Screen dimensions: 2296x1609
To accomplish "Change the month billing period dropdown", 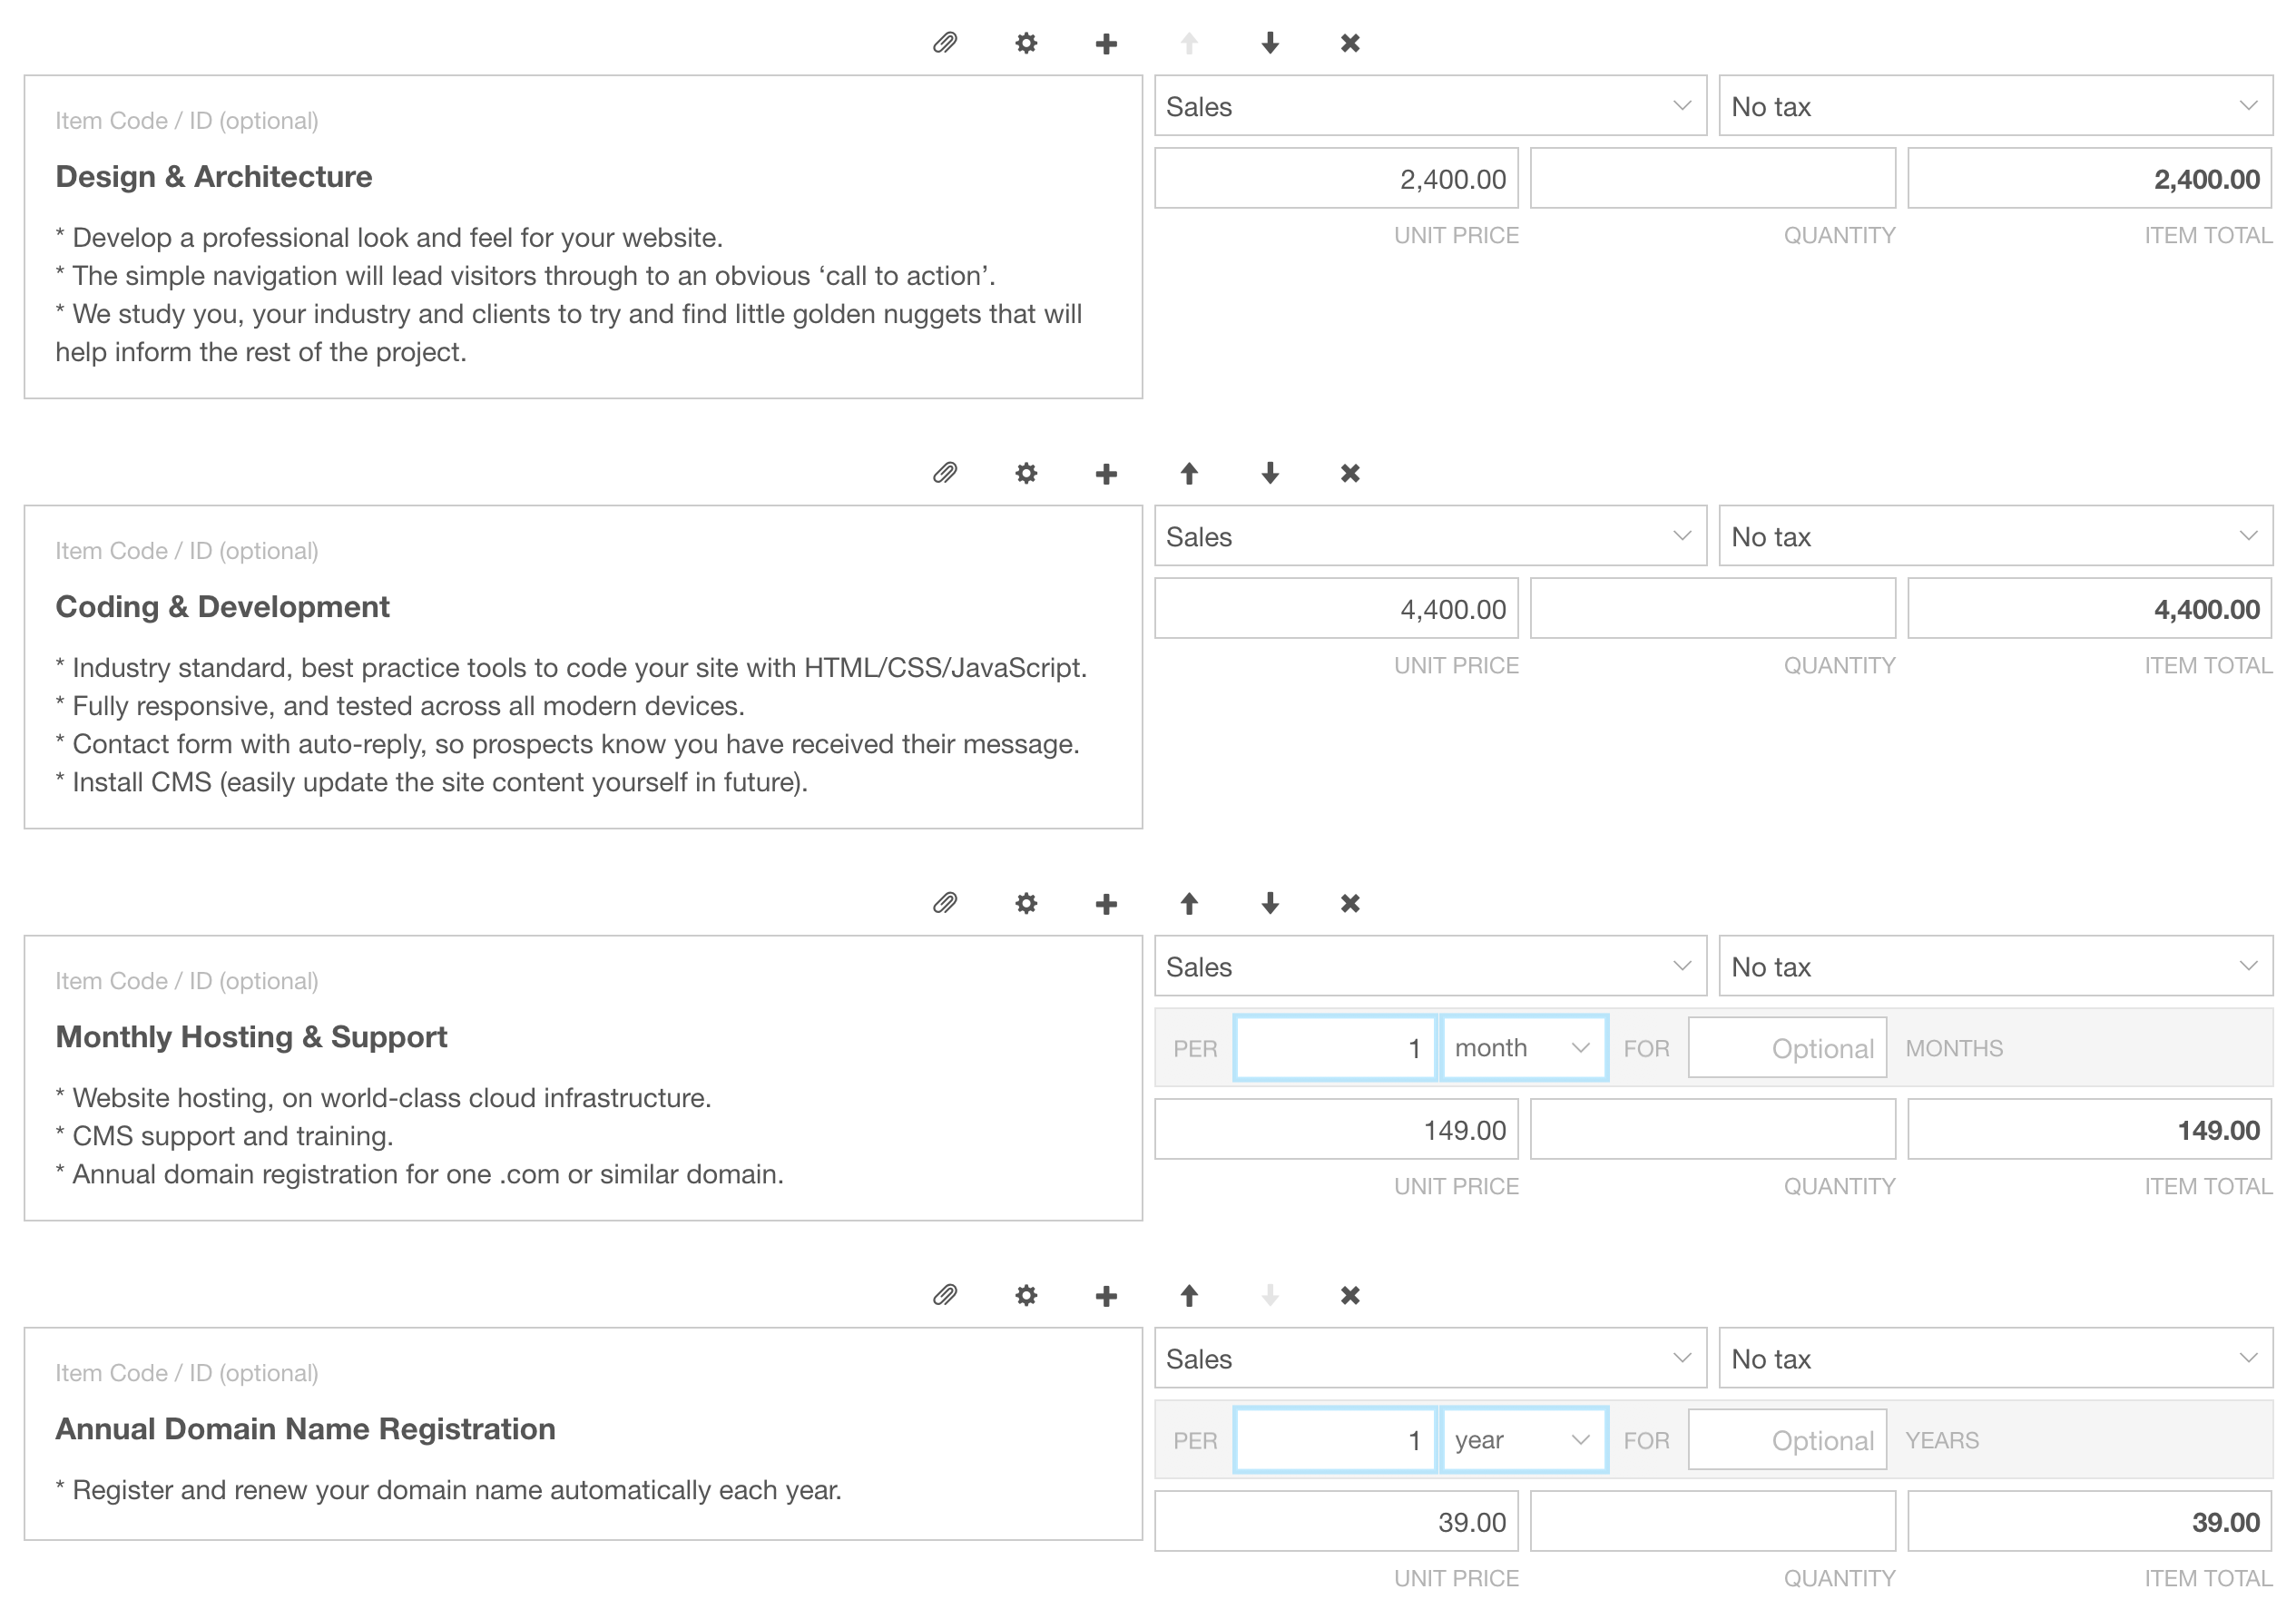I will click(1523, 1048).
